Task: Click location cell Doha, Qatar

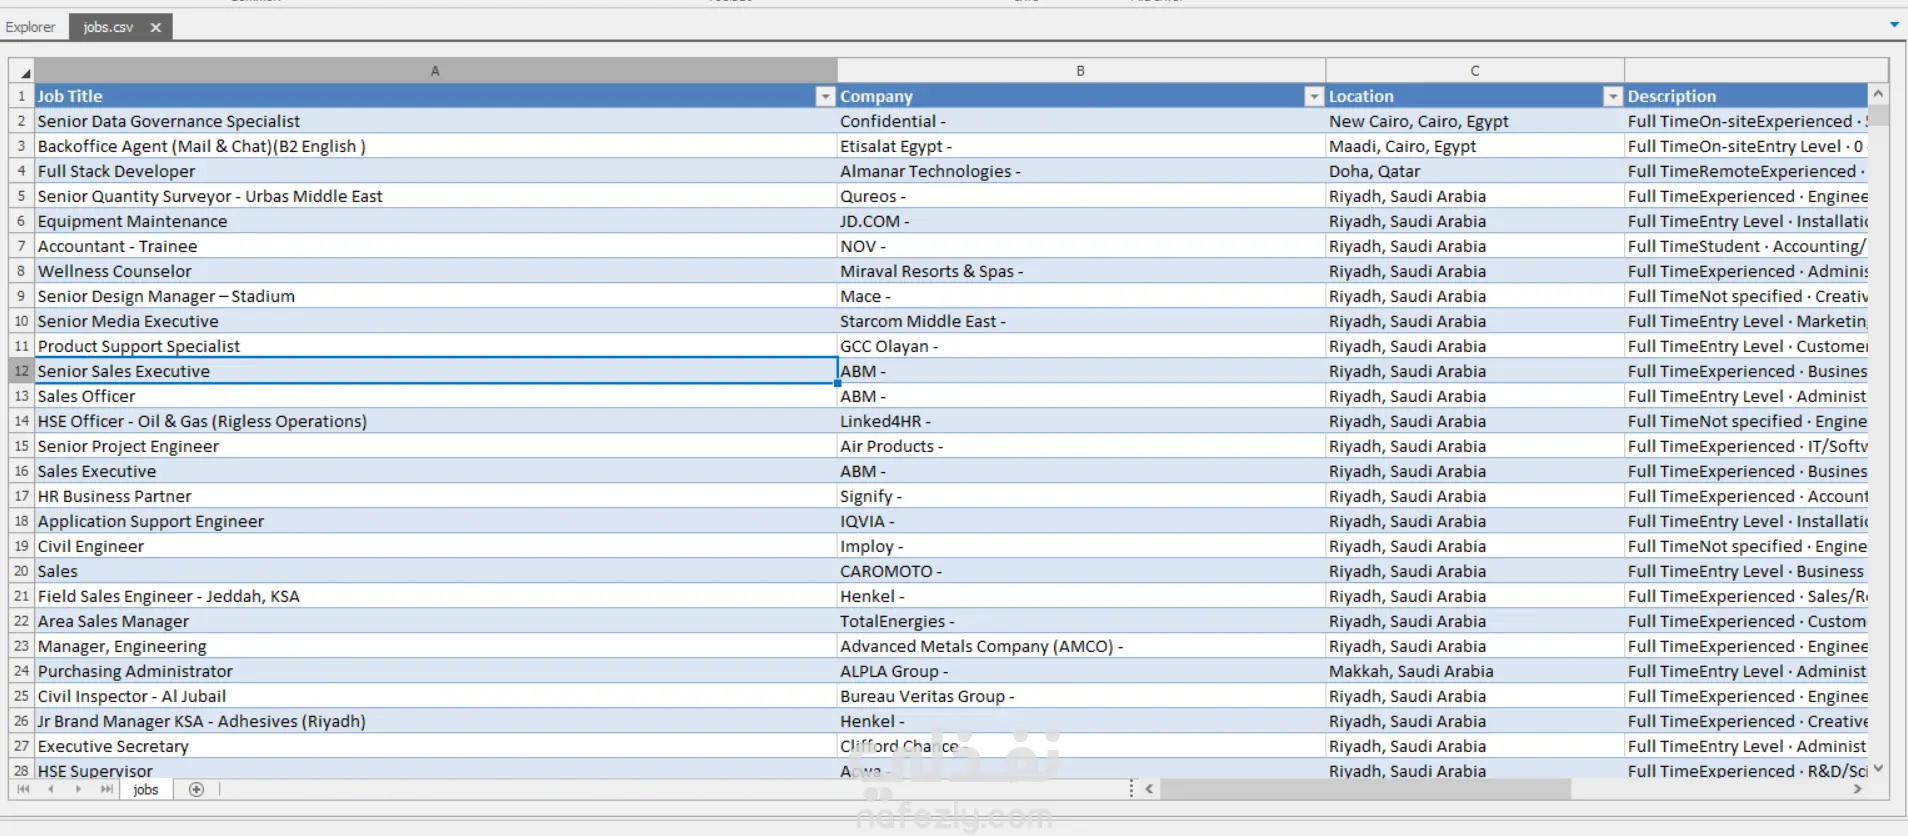Action: (1475, 171)
